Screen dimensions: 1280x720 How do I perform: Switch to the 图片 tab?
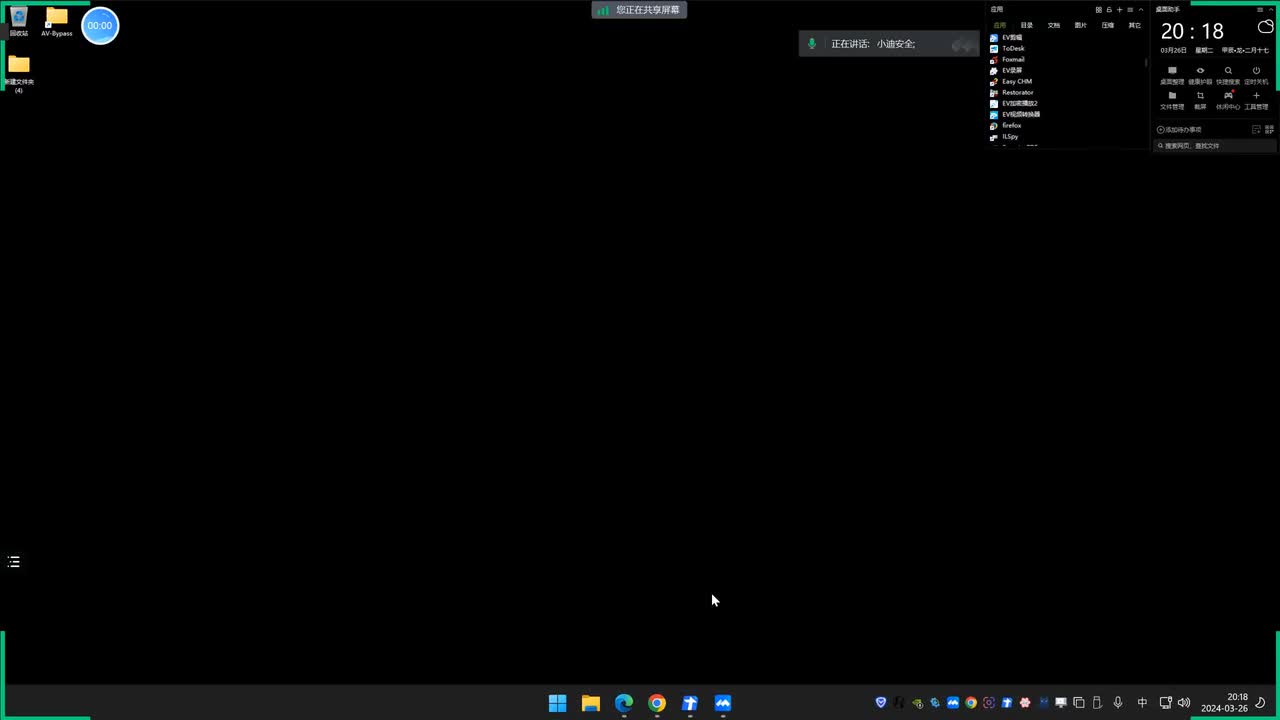1080,25
